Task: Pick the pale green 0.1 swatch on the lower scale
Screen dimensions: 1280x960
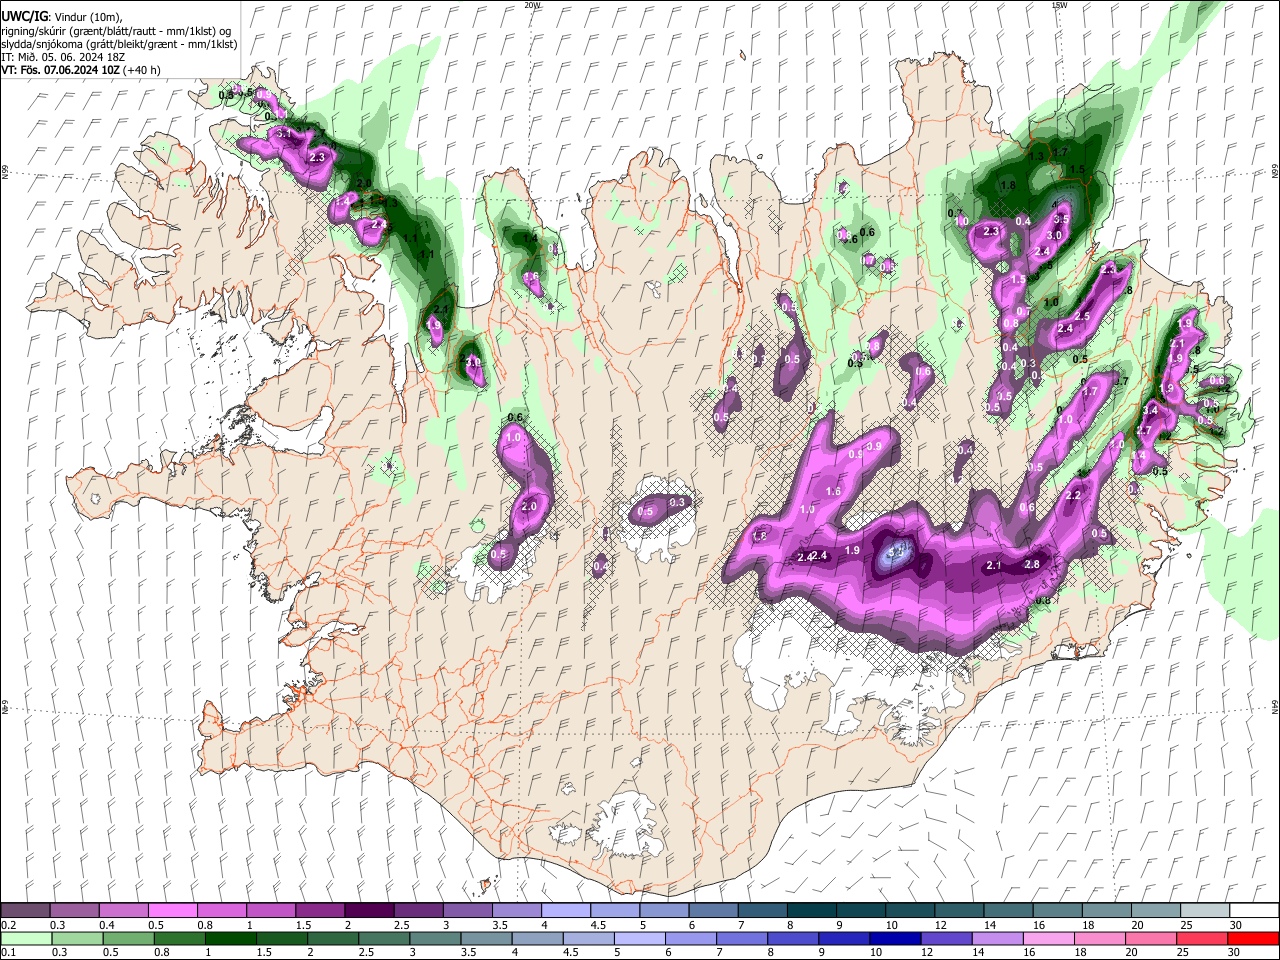Action: tap(25, 938)
